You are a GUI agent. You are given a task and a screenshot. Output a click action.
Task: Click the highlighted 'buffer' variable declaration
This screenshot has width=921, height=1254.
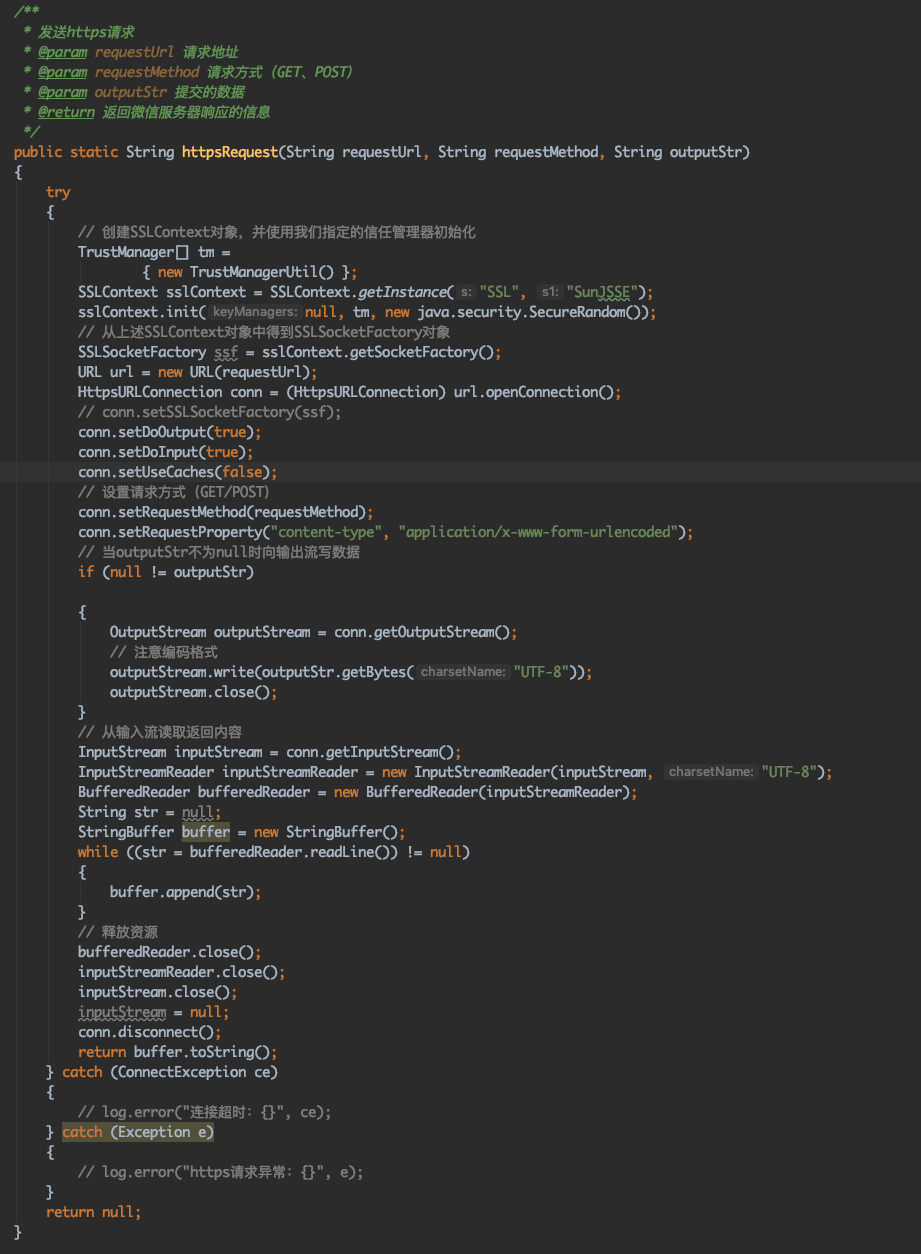(206, 832)
